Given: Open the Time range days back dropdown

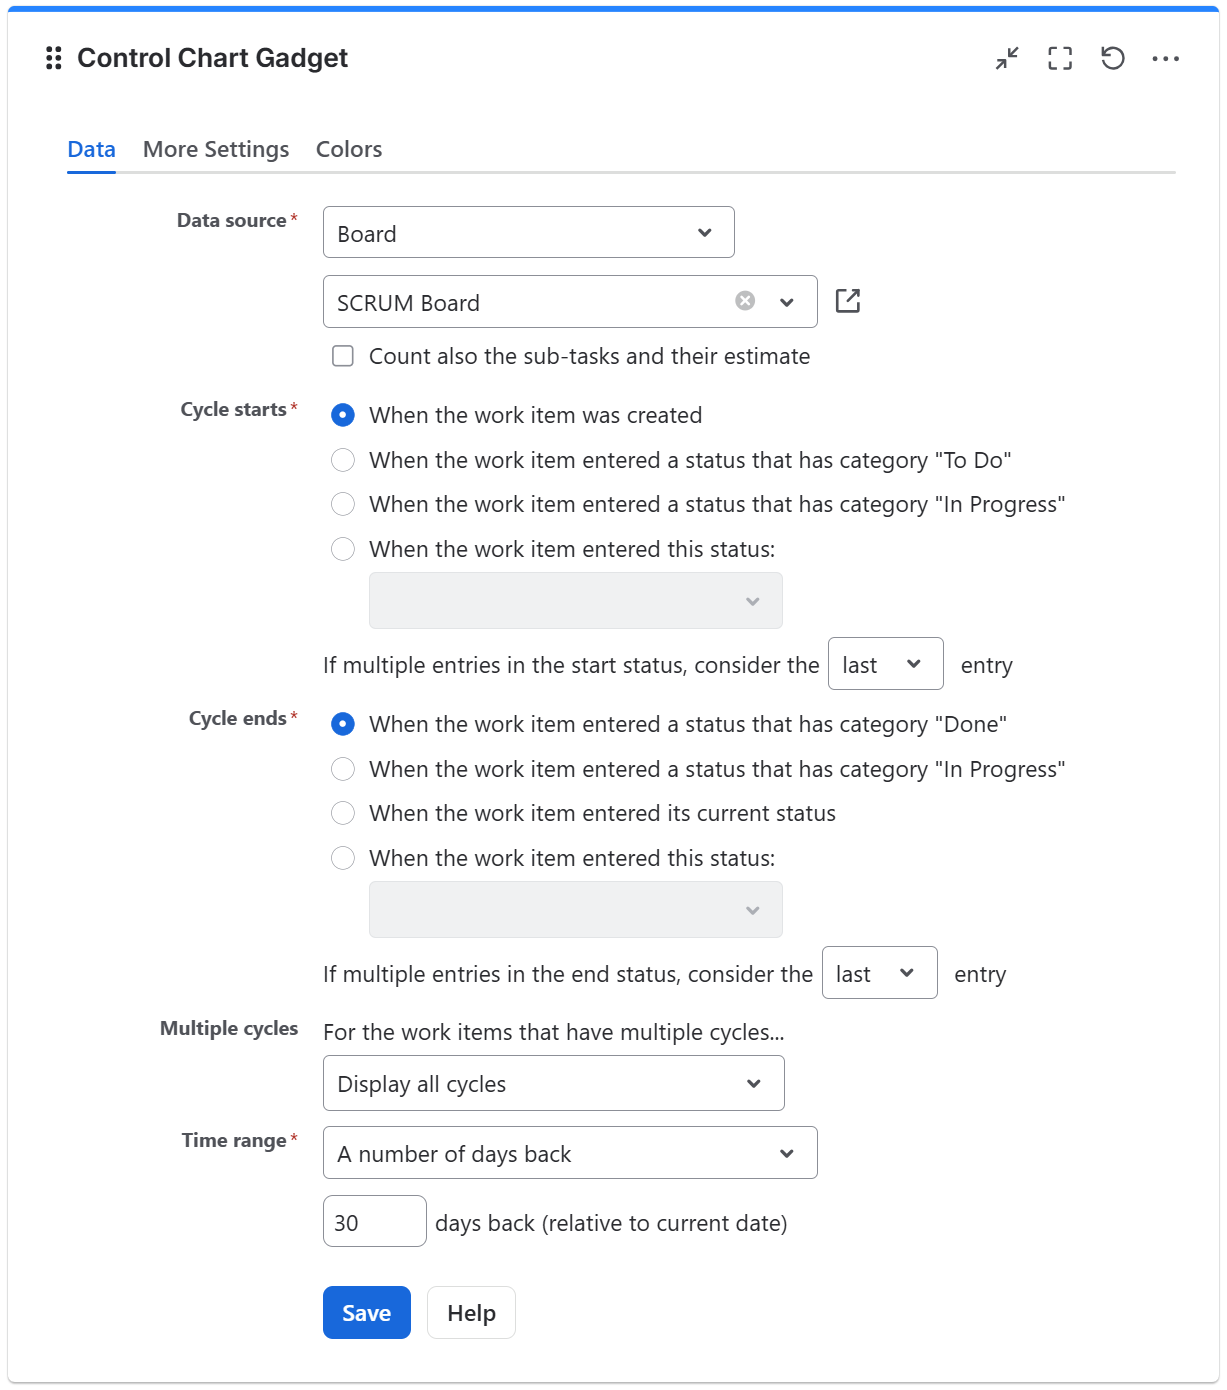Looking at the screenshot, I should [x=570, y=1153].
